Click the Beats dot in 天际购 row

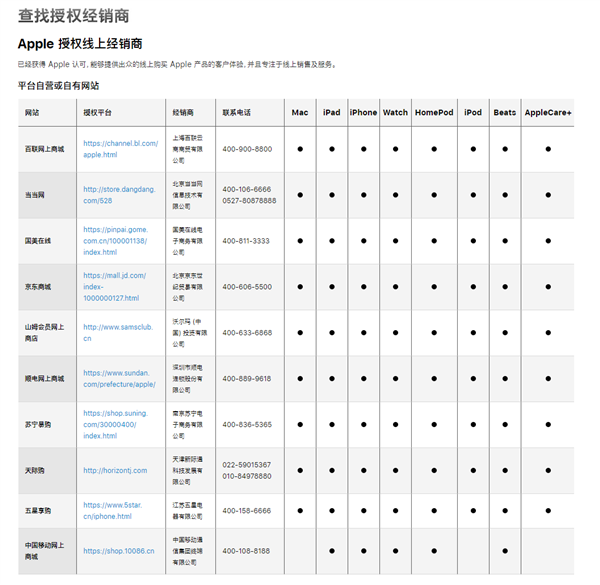(x=505, y=471)
